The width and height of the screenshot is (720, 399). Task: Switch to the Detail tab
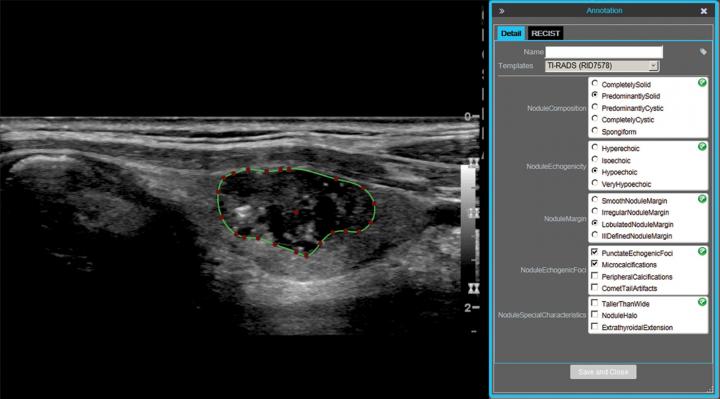511,33
